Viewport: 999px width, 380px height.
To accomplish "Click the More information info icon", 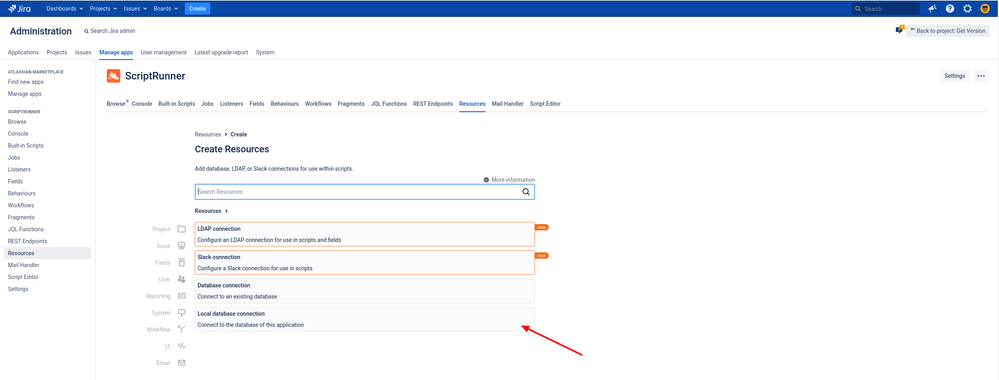I will [486, 180].
